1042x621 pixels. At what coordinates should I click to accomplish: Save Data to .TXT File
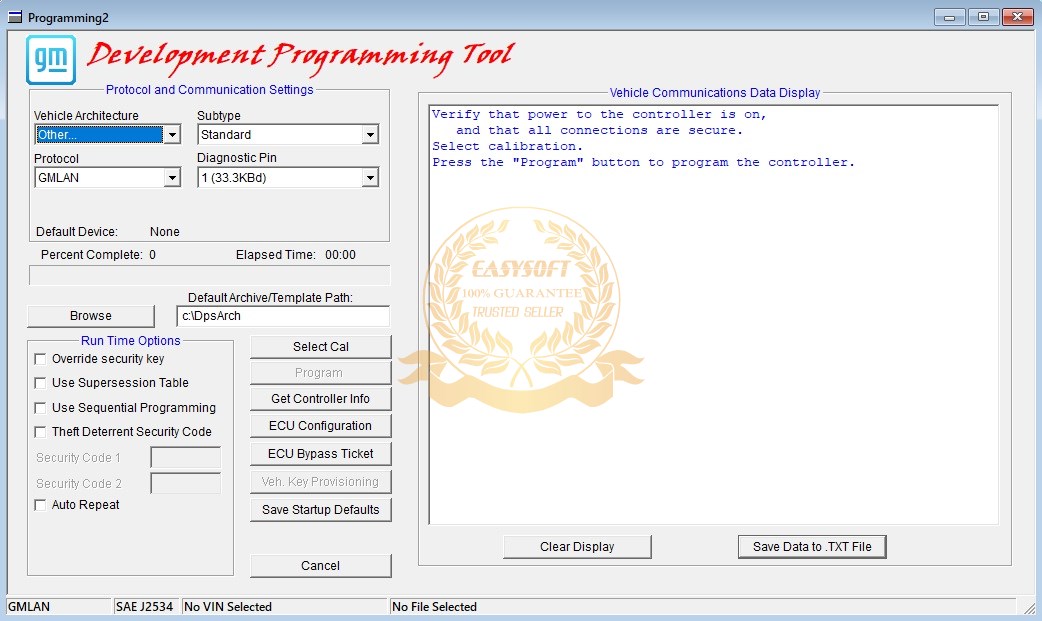pyautogui.click(x=812, y=547)
